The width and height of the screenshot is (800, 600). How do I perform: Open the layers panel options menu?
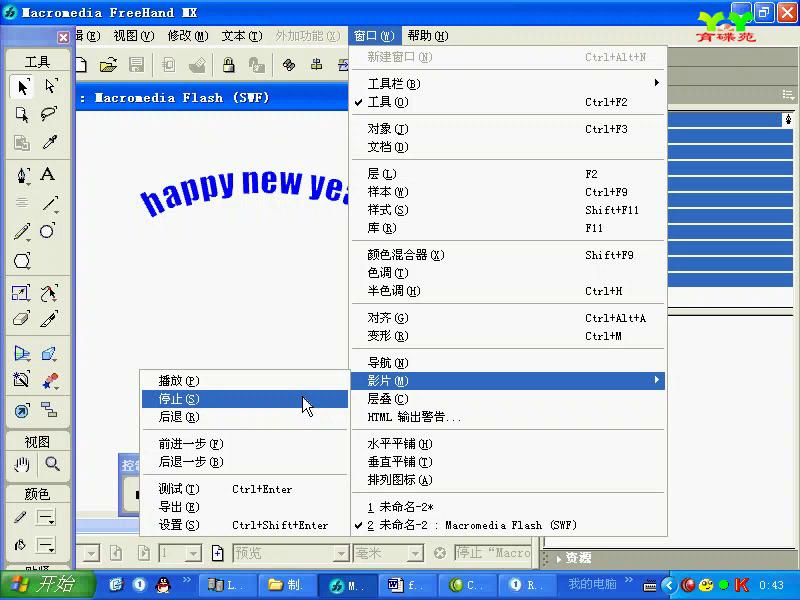(788, 95)
